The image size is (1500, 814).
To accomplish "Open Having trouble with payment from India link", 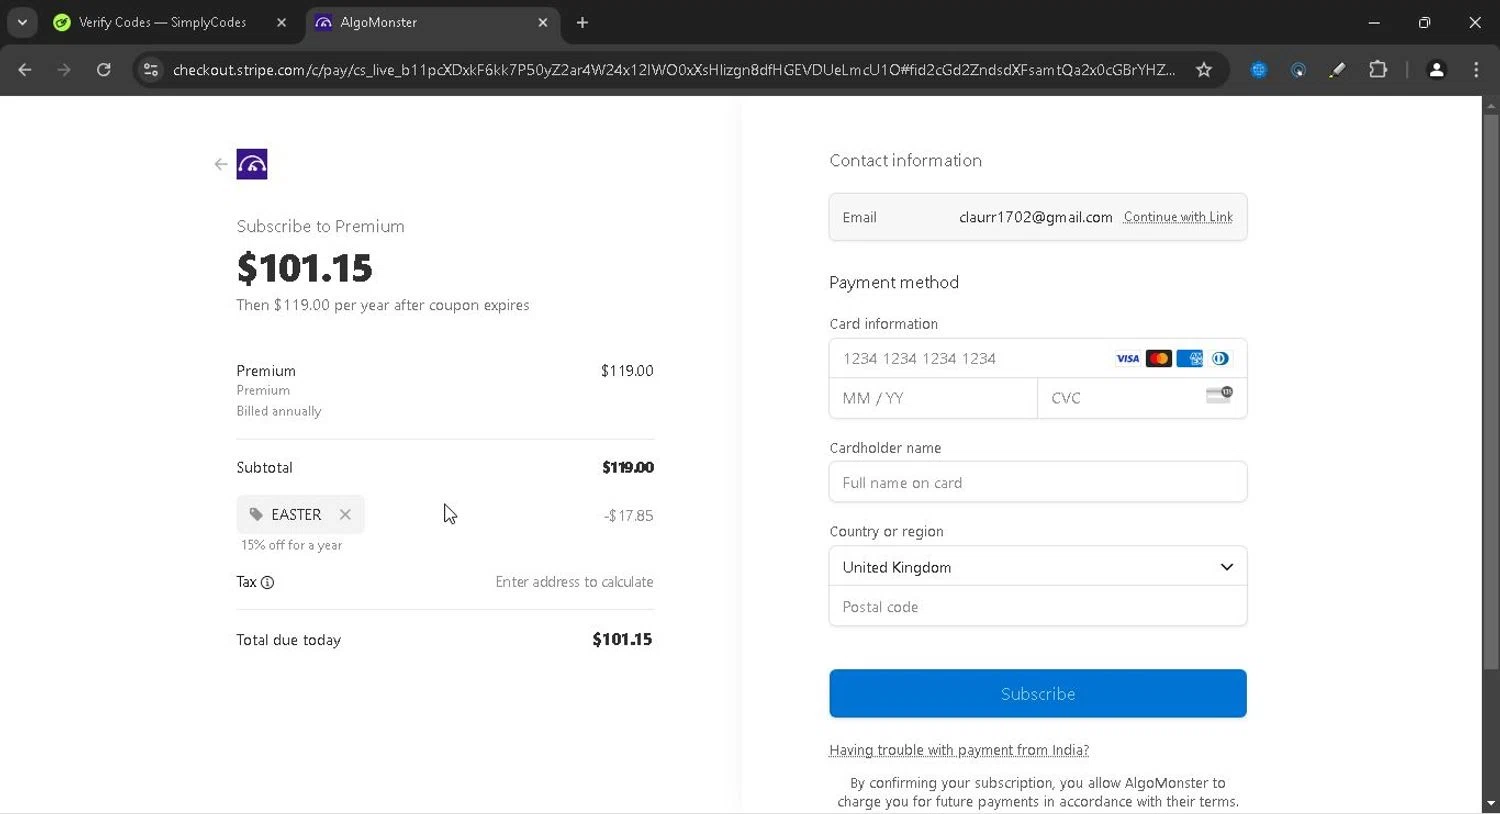I will pyautogui.click(x=959, y=750).
